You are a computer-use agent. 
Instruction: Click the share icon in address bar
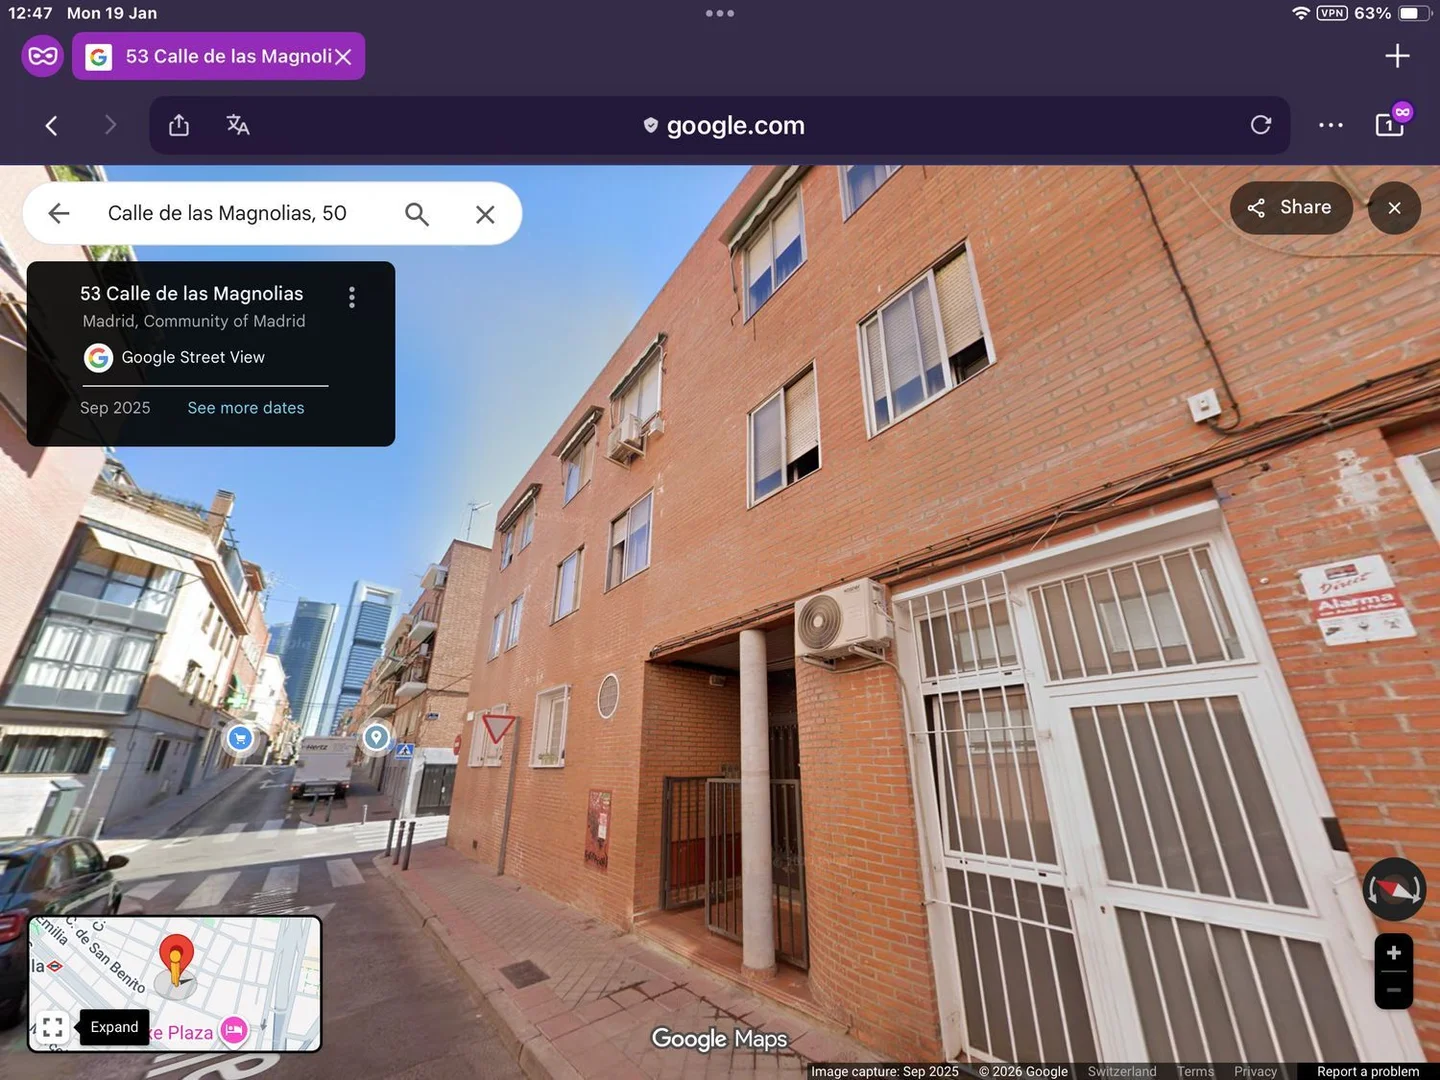tap(178, 124)
